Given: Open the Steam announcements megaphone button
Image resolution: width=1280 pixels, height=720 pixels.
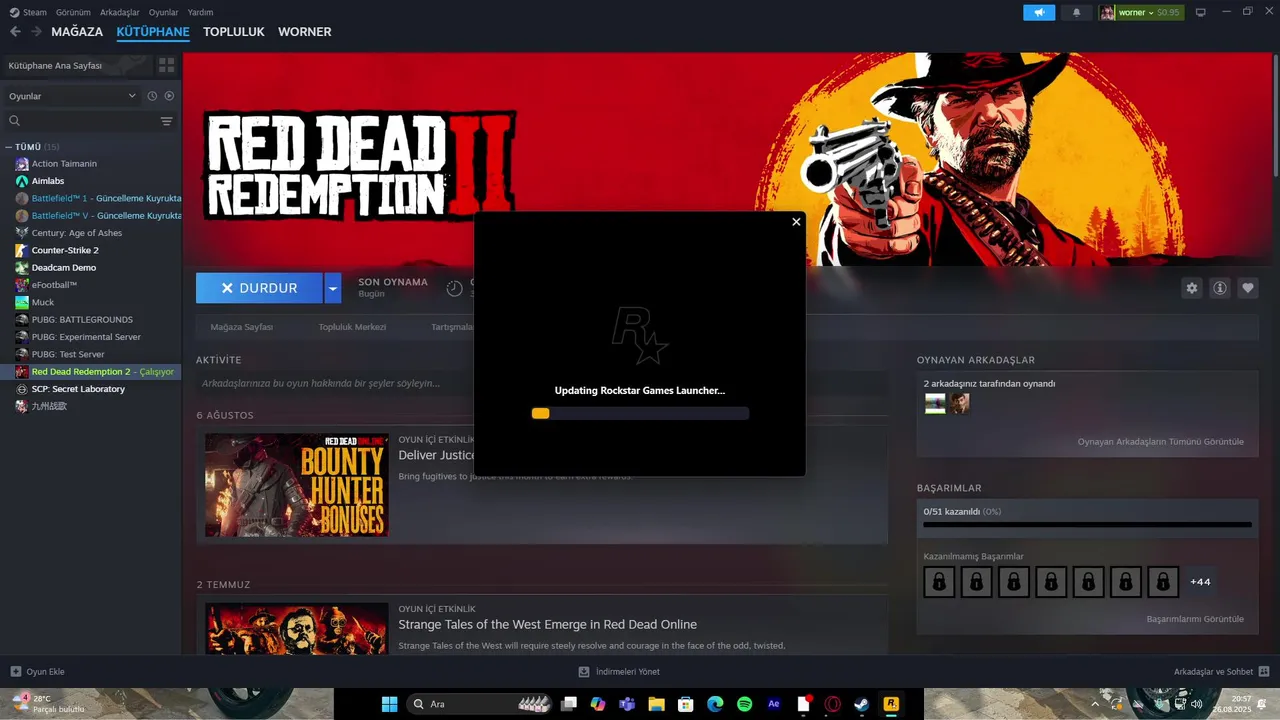Looking at the screenshot, I should 1039,12.
